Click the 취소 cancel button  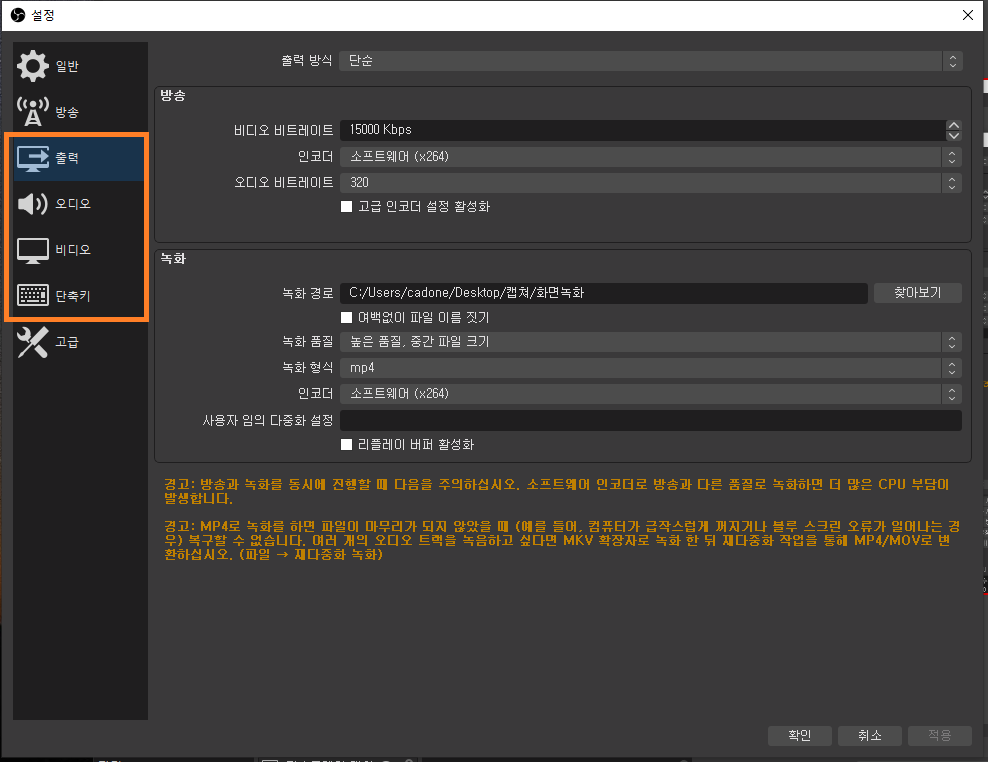pos(870,736)
